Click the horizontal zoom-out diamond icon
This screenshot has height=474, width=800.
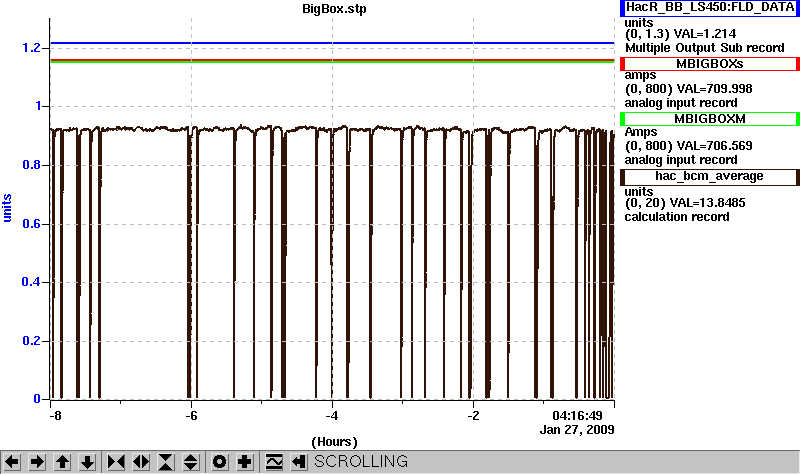tap(141, 462)
